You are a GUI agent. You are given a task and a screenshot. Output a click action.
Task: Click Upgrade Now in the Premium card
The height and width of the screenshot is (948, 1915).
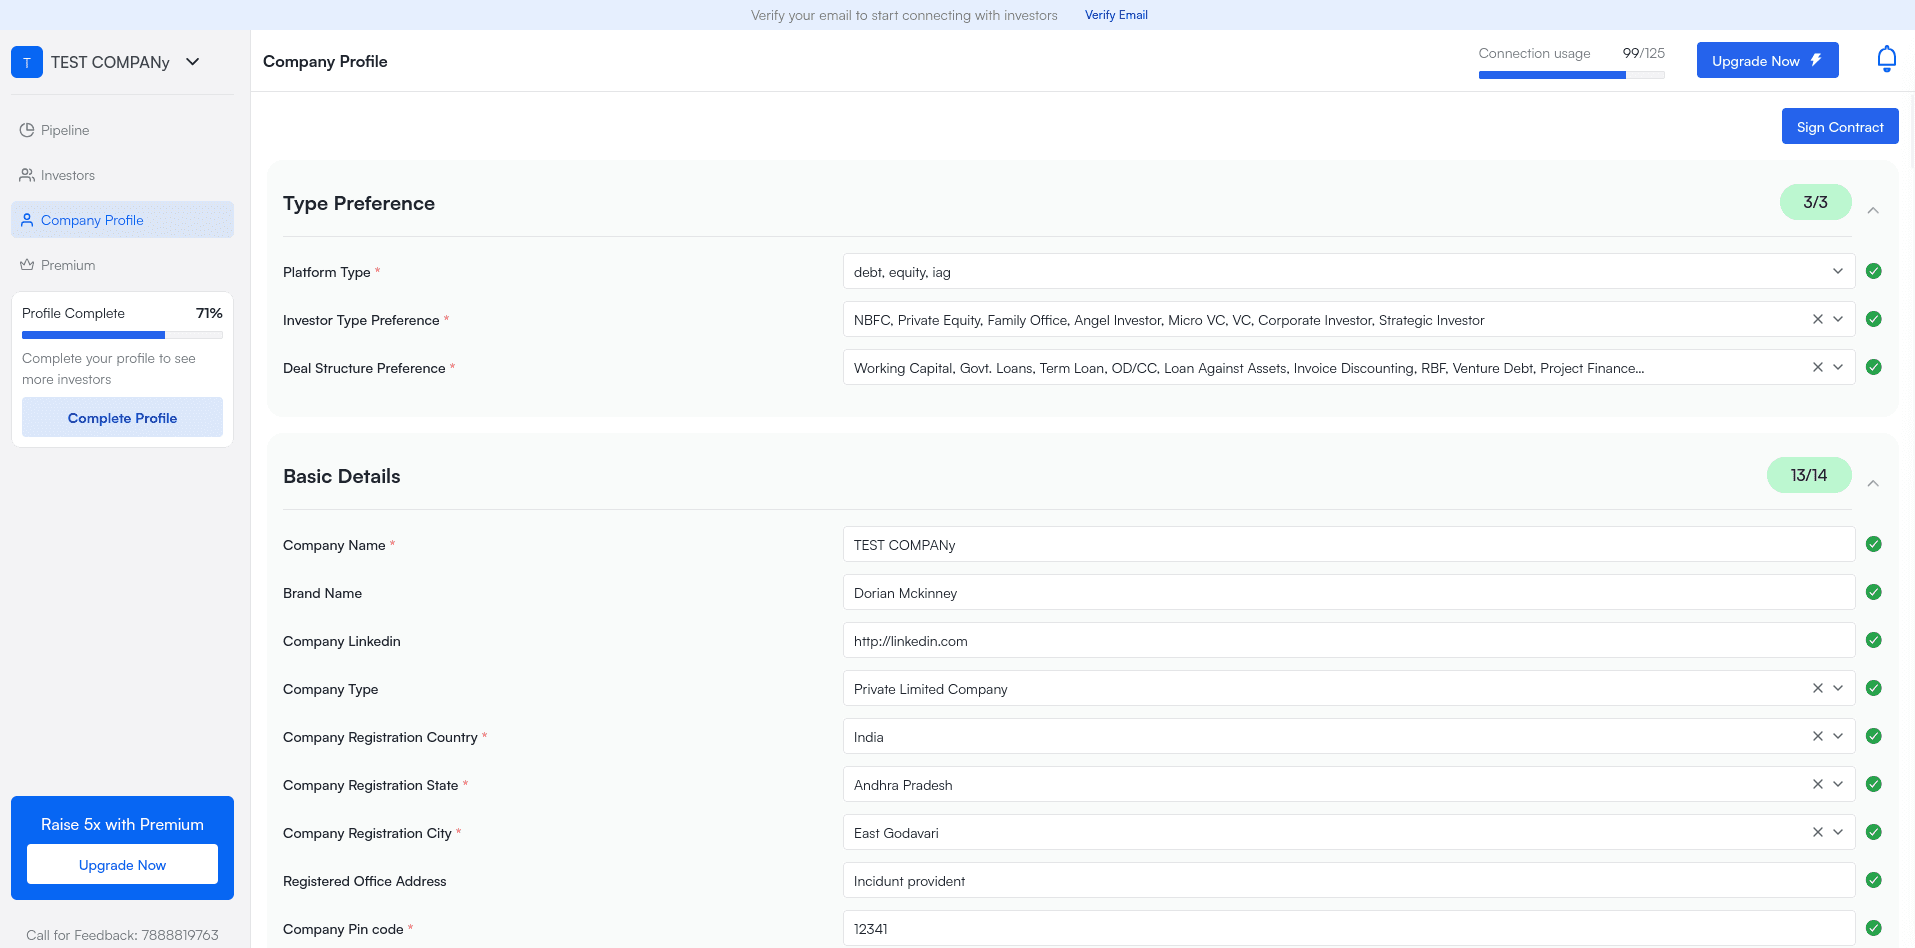click(x=122, y=864)
